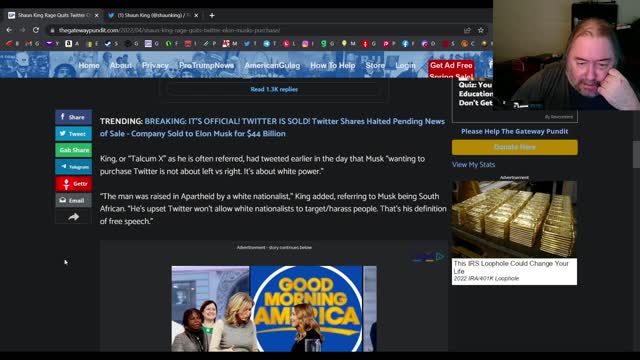Share article on Facebook
Viewport: 640px width, 360px height.
tap(73, 117)
